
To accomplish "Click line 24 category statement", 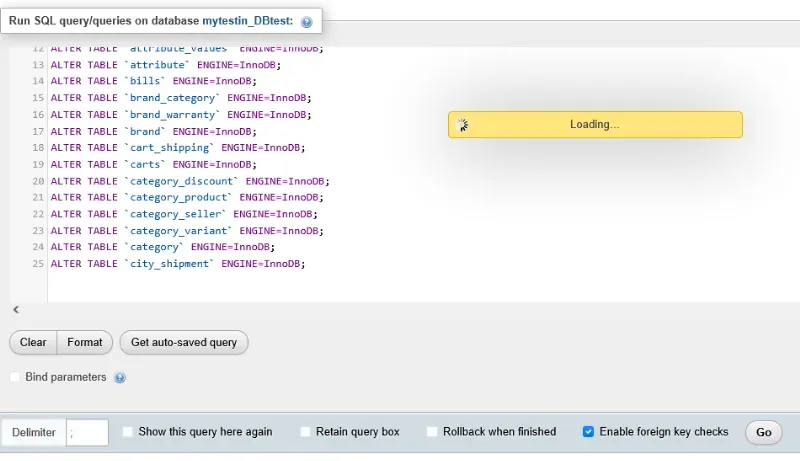I will point(163,247).
